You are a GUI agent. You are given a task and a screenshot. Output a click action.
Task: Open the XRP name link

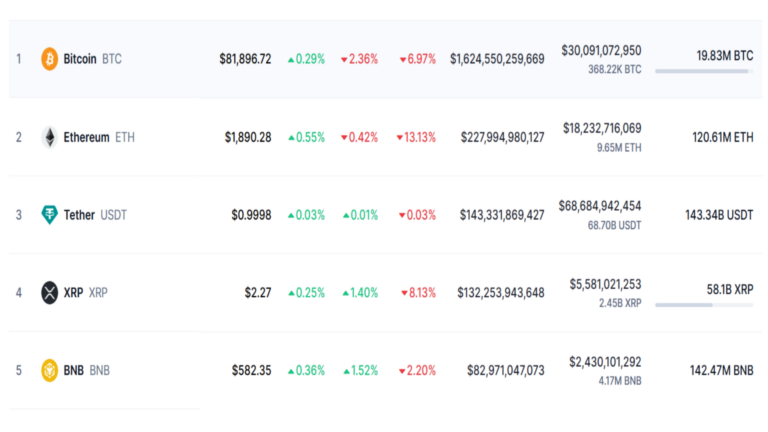73,293
